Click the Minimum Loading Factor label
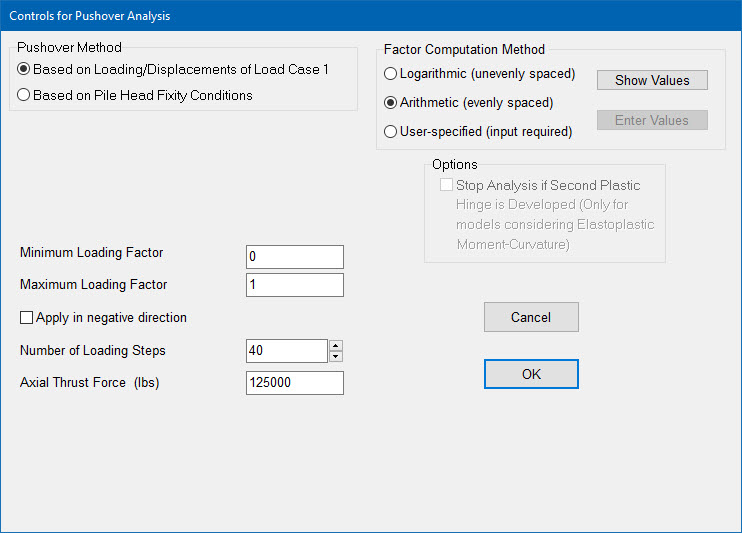Screen dimensions: 742x533 click(x=91, y=252)
